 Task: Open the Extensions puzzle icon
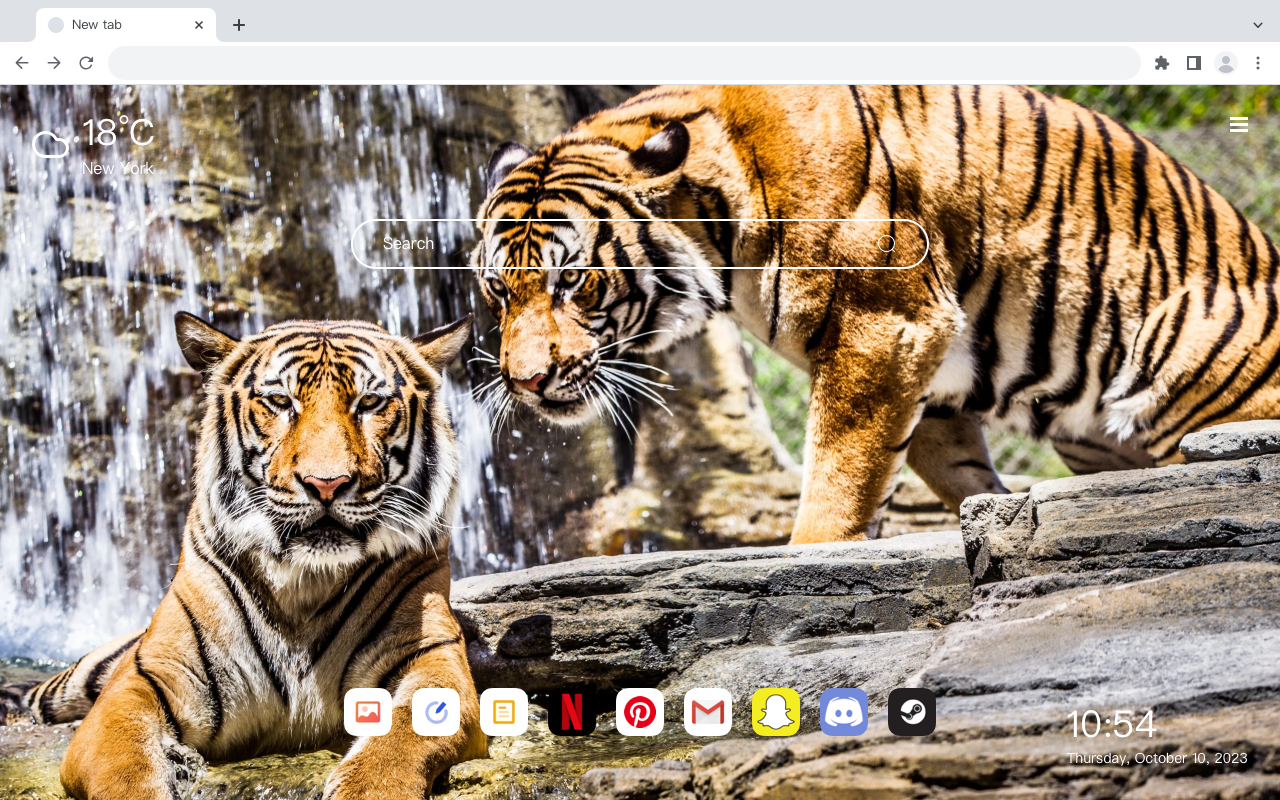coord(1161,63)
